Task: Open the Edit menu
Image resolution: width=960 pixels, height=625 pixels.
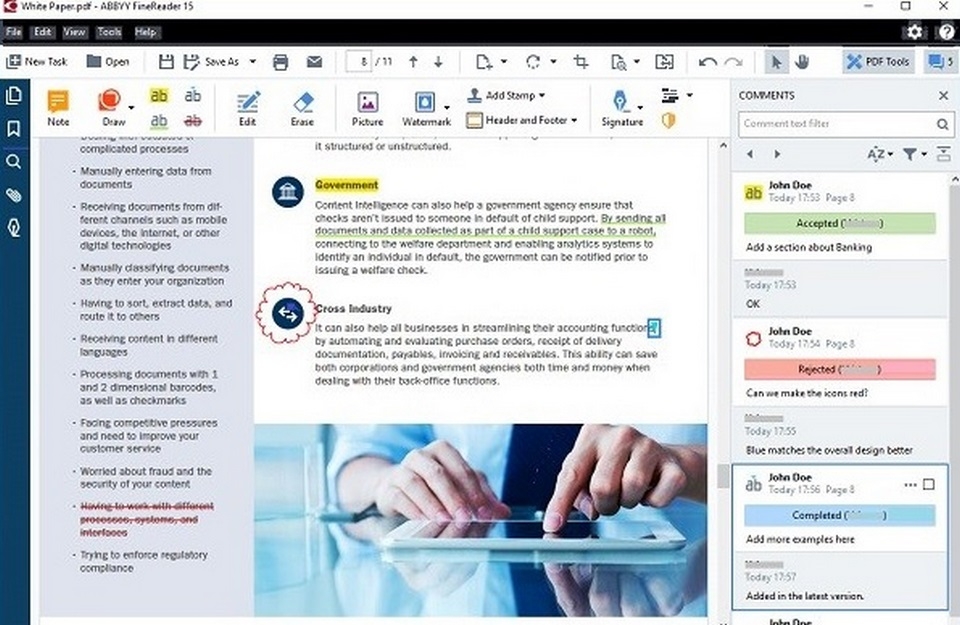Action: click(x=42, y=32)
